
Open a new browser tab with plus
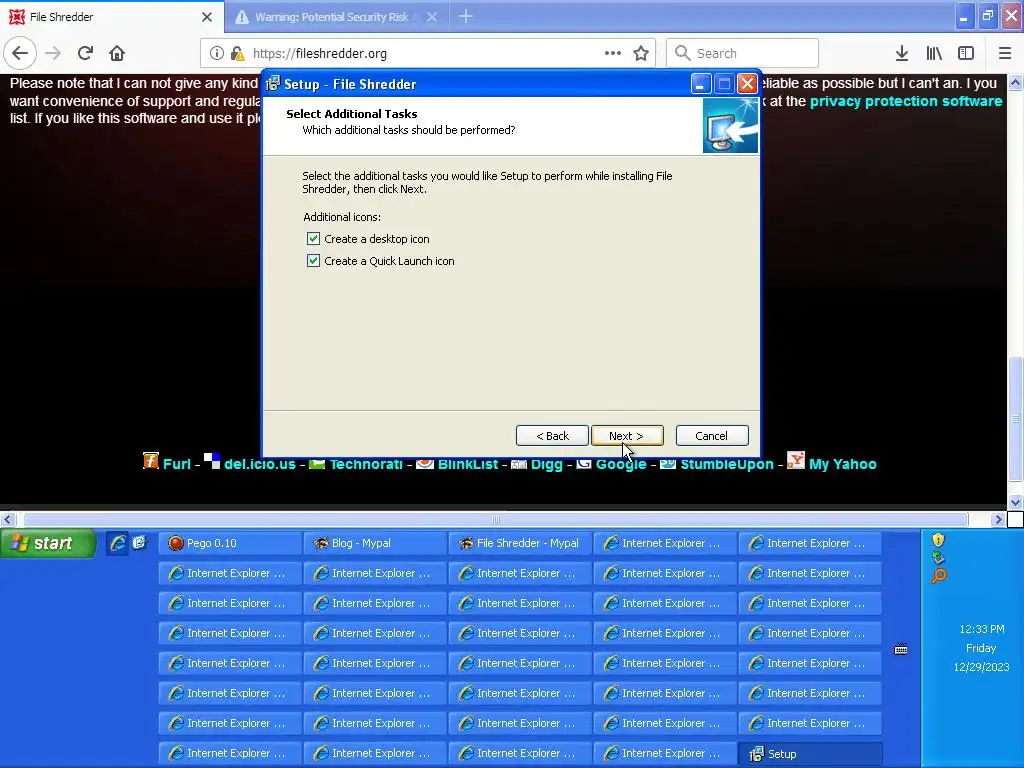coord(466,16)
